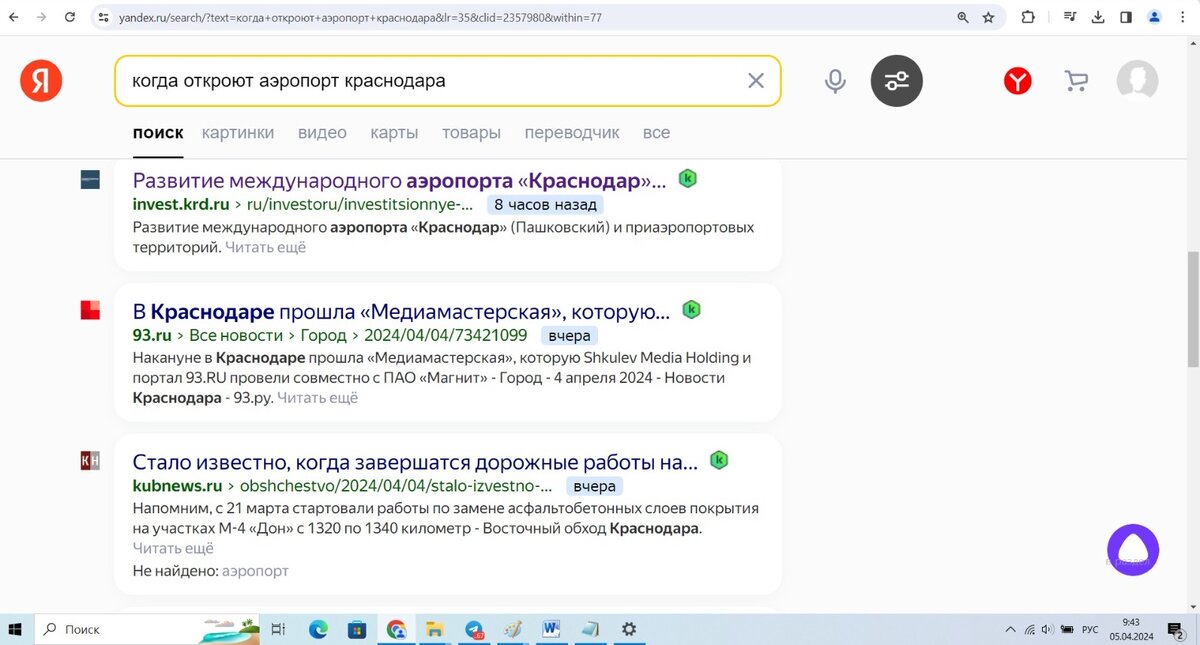Screen dimensions: 1200x645
Task: Click the kubnews.ru site favicon
Action: 90,460
